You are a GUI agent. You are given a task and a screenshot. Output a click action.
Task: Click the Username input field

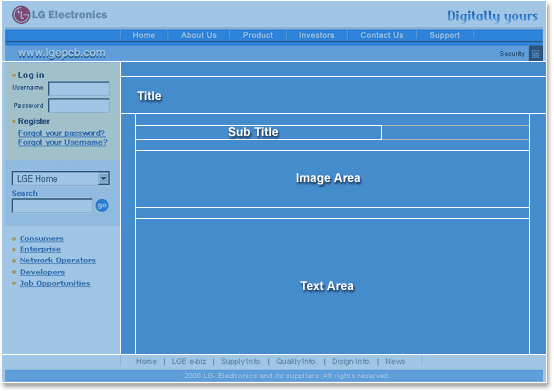point(79,89)
